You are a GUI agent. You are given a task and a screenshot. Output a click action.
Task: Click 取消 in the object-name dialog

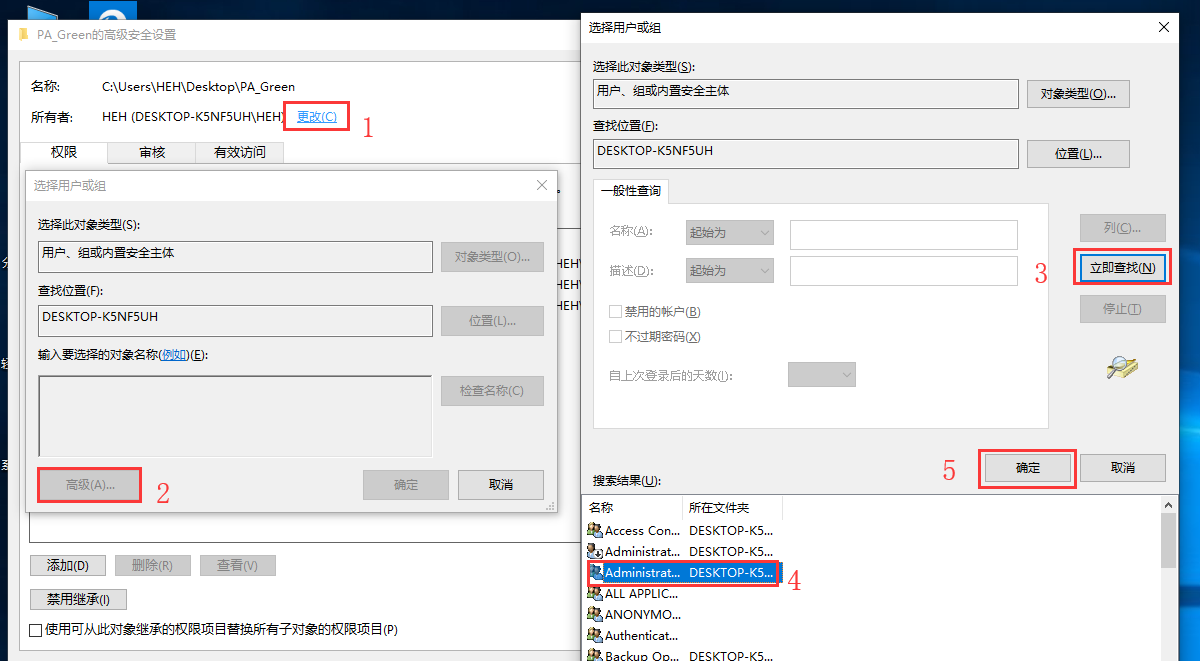[501, 485]
